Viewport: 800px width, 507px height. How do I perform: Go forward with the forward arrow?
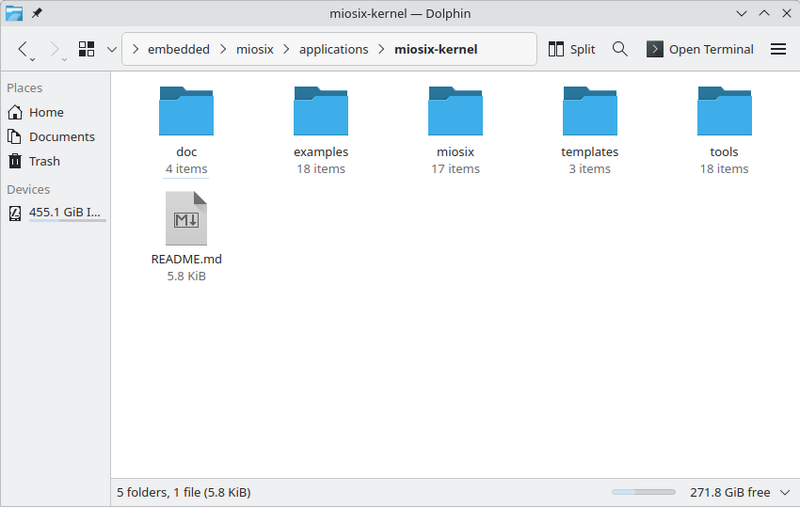tap(54, 49)
